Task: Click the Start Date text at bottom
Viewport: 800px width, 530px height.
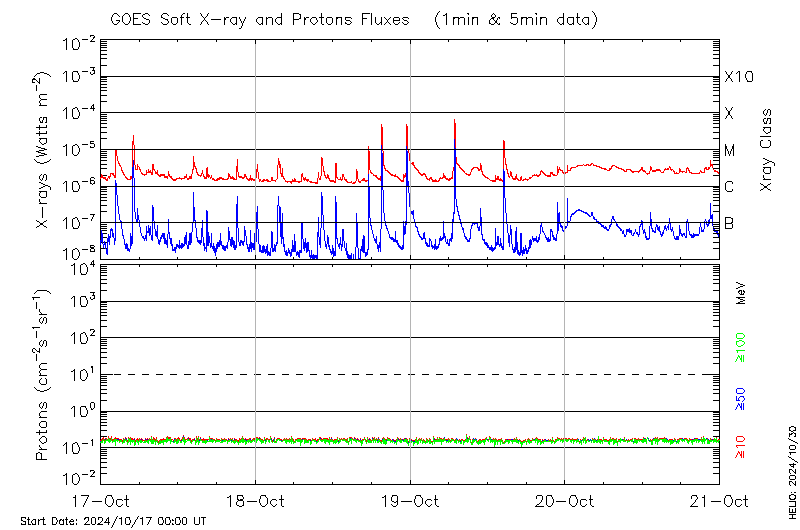Action: click(113, 521)
